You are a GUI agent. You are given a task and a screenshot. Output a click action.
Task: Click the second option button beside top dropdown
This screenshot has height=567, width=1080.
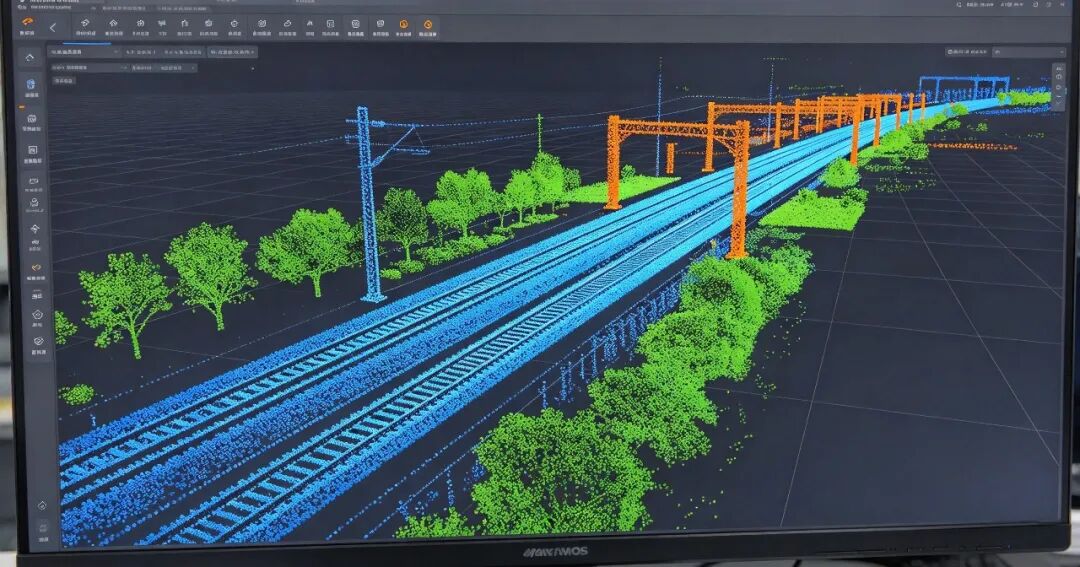click(183, 52)
